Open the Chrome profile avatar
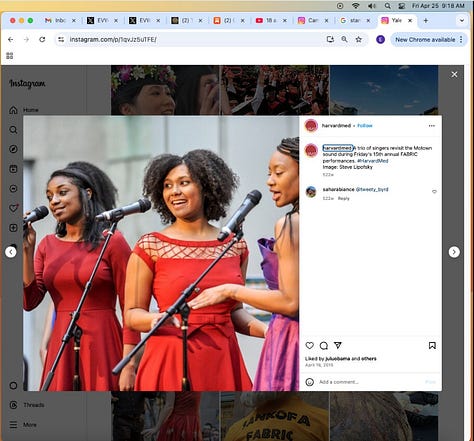The width and height of the screenshot is (474, 441). [380, 40]
